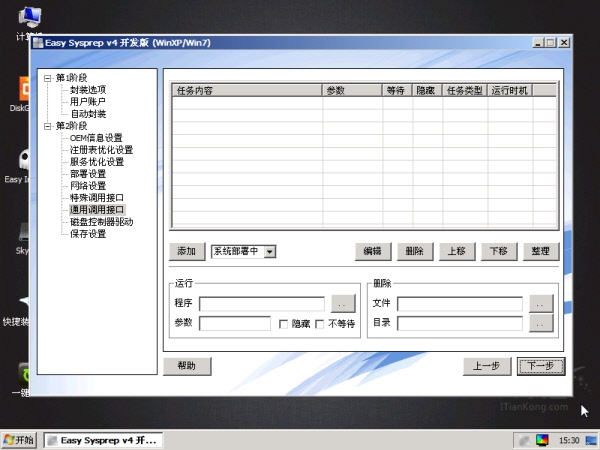Focus the 程序 input field

[262, 304]
